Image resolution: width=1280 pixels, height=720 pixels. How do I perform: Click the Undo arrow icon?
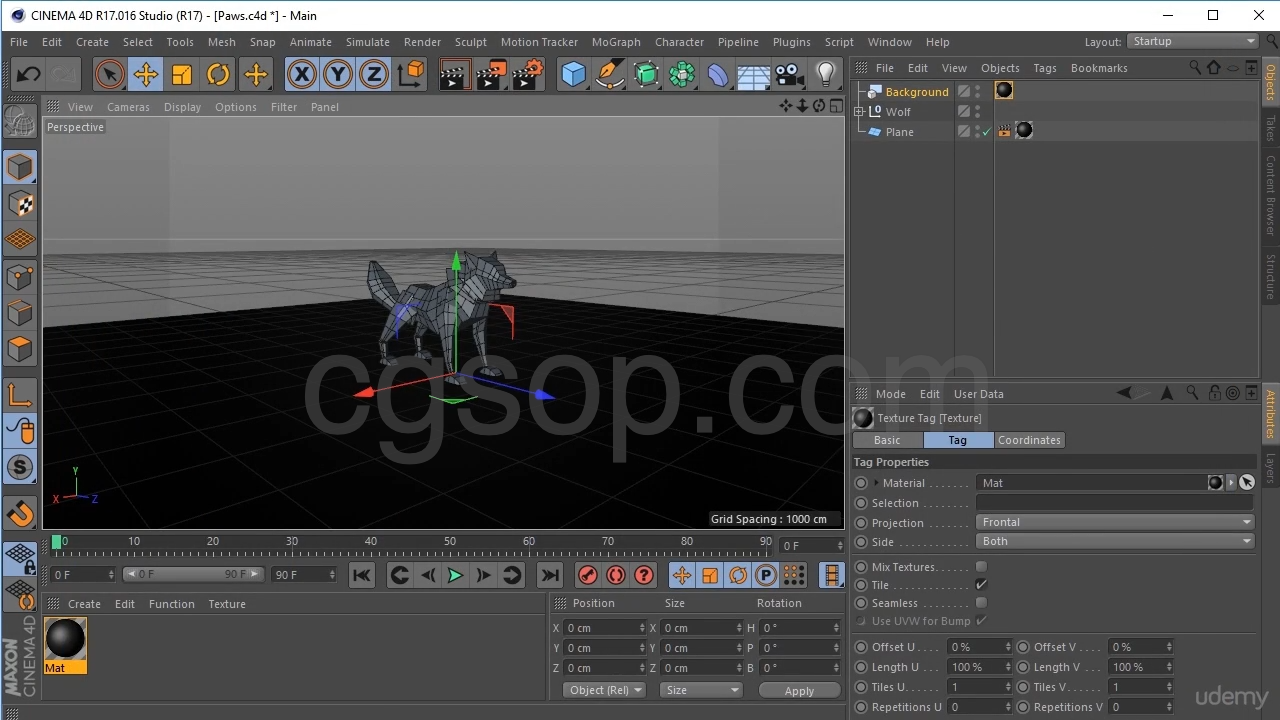click(28, 75)
